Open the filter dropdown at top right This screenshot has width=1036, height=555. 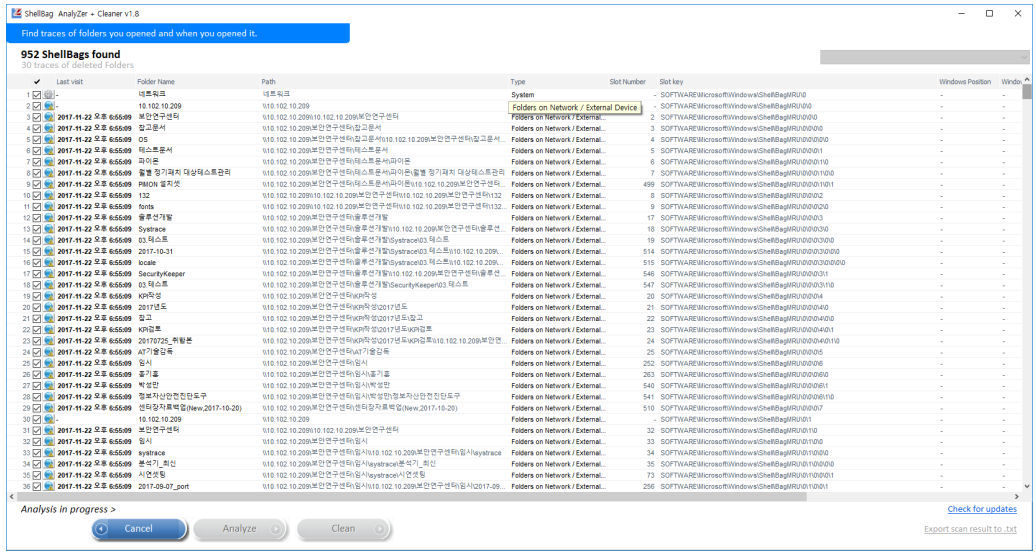pyautogui.click(x=924, y=57)
